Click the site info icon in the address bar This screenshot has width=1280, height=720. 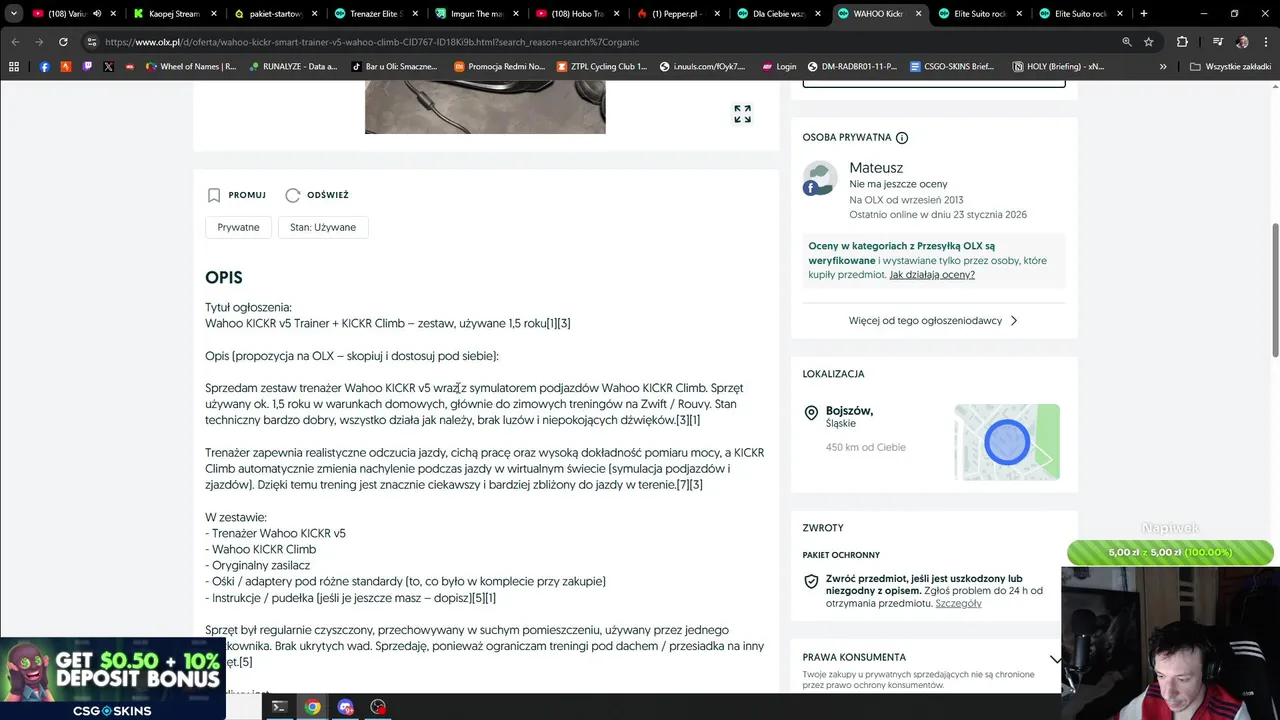pos(92,42)
